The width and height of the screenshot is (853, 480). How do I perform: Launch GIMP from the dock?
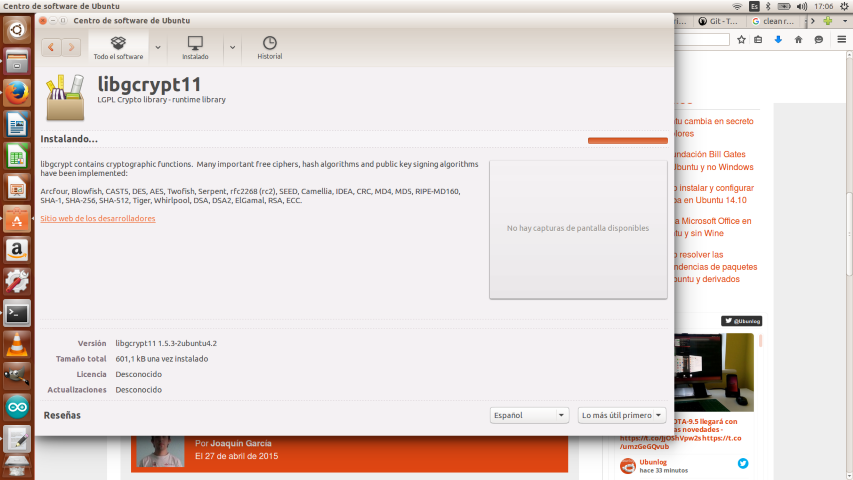point(17,376)
